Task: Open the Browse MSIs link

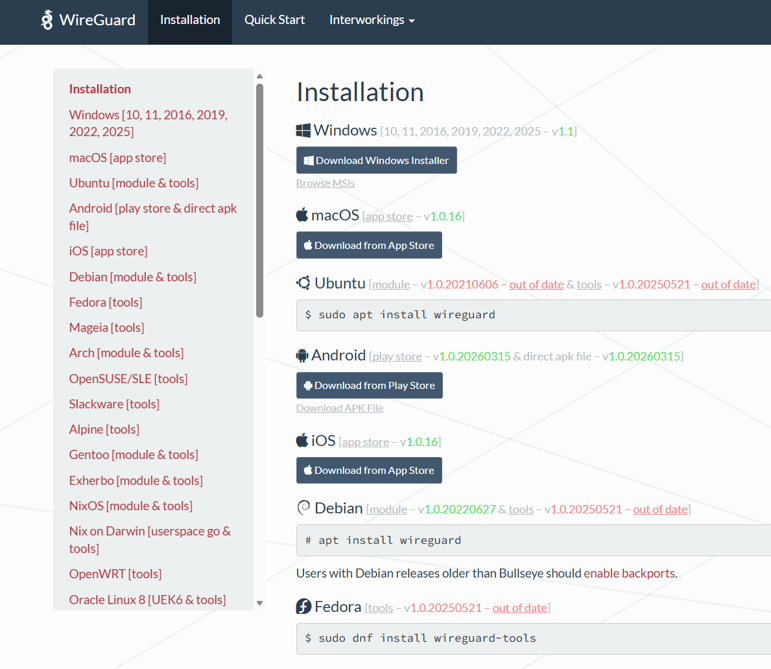Action: 325,183
